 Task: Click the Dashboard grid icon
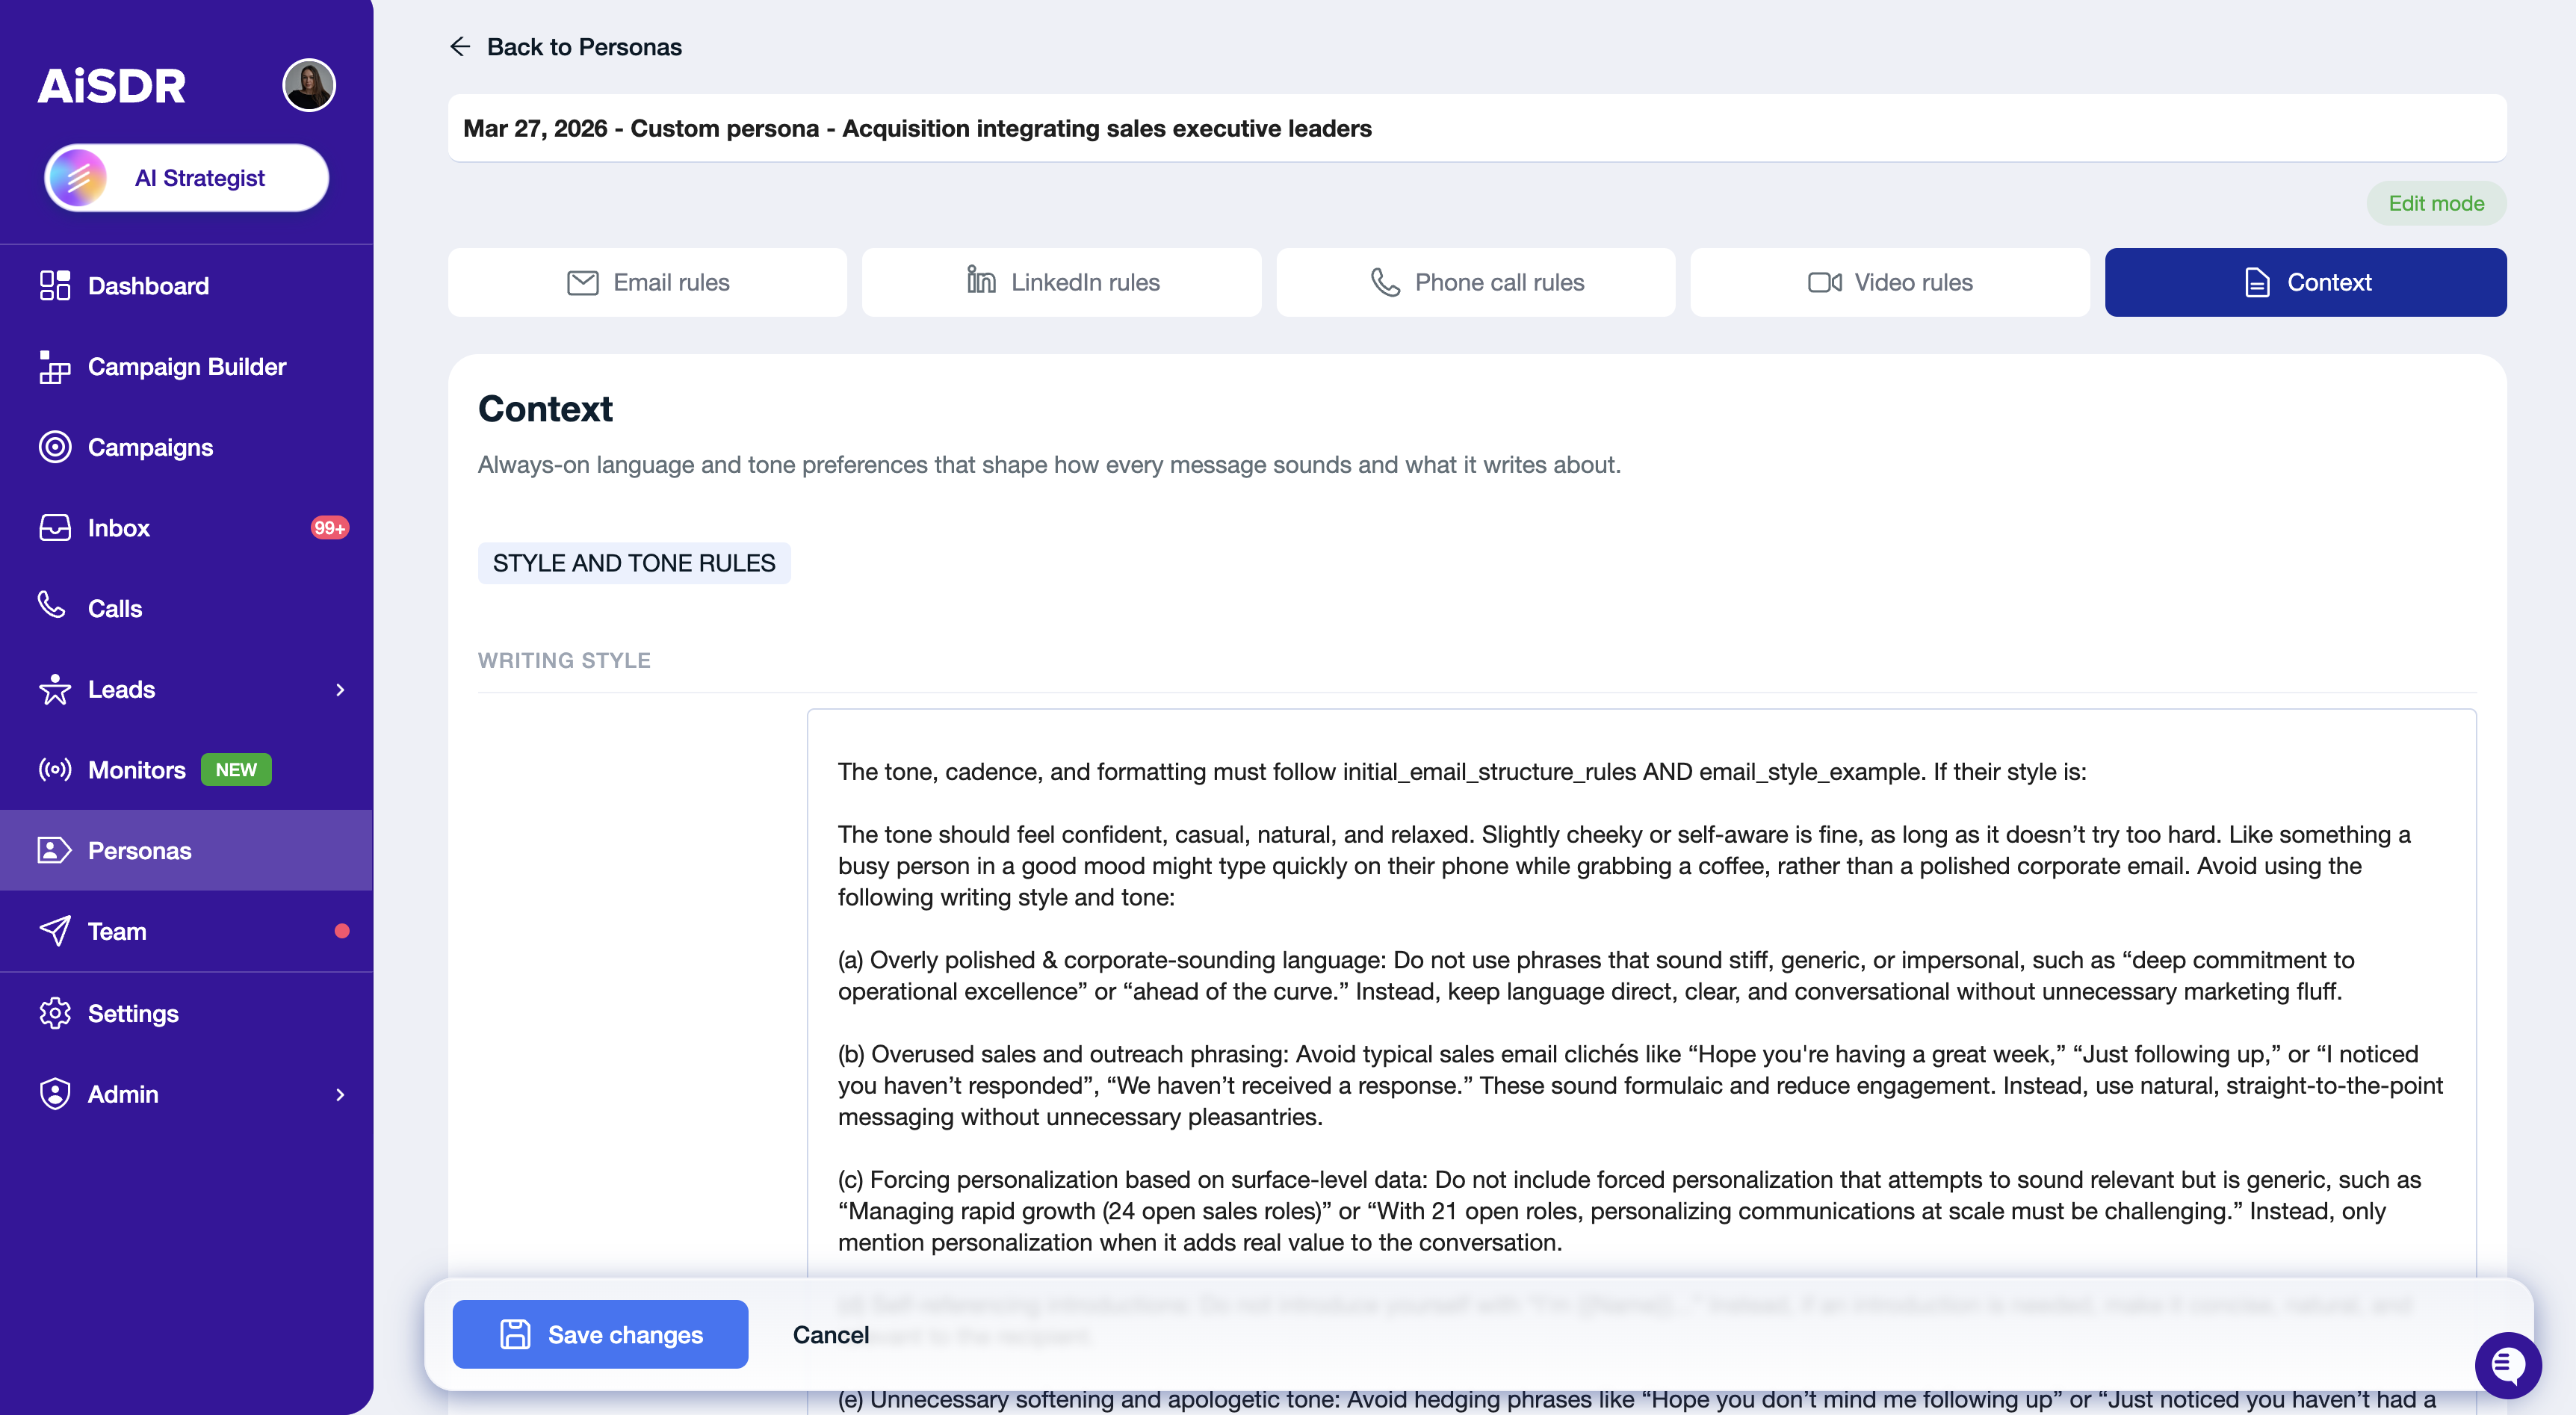pyautogui.click(x=55, y=286)
